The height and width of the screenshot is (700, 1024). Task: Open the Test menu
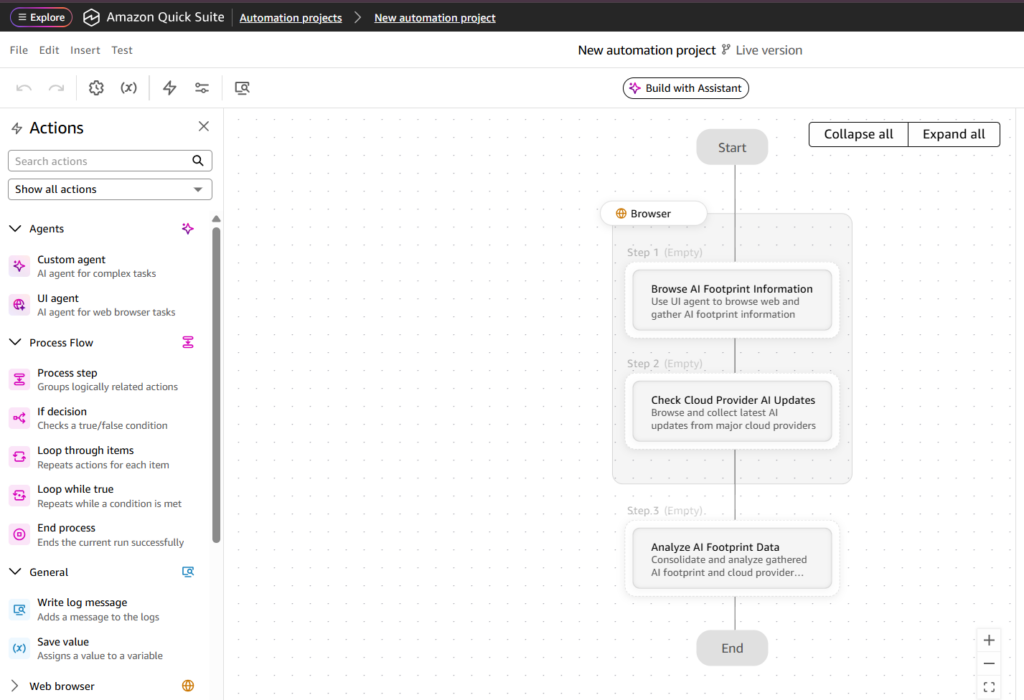[122, 50]
